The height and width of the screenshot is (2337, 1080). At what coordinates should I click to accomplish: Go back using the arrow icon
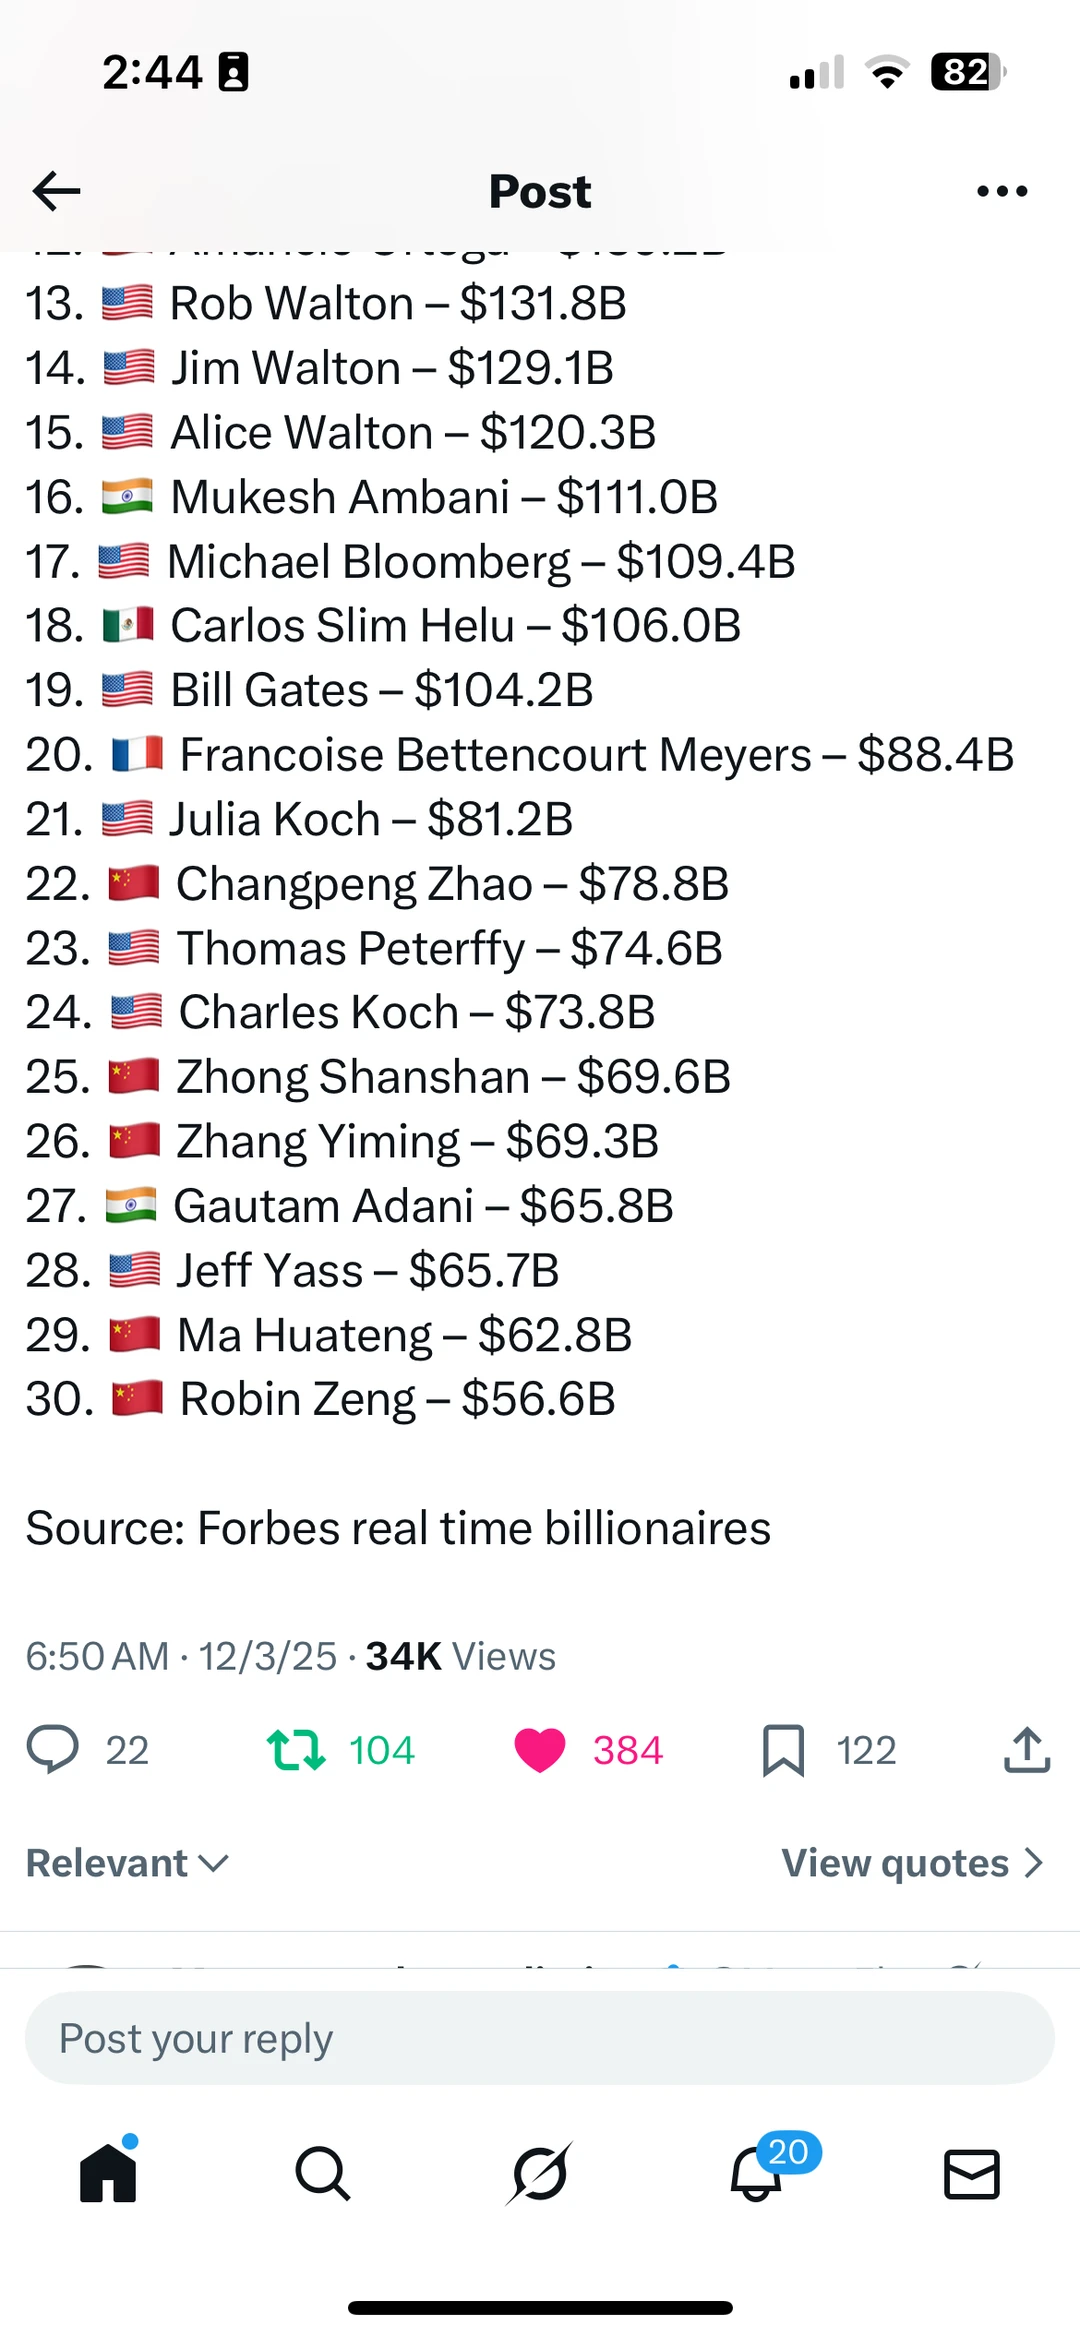pos(56,191)
